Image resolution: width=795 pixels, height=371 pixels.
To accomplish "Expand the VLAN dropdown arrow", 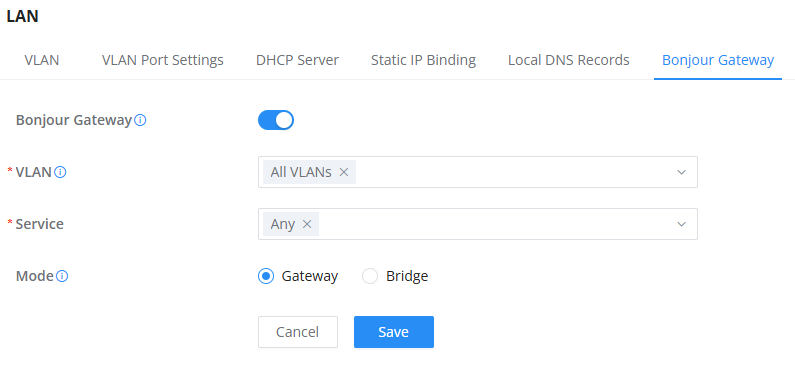I will (681, 172).
